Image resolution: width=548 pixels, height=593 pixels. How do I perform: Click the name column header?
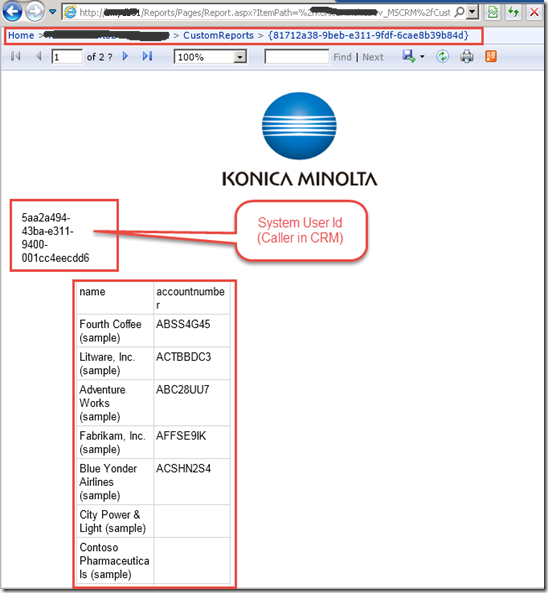(115, 298)
